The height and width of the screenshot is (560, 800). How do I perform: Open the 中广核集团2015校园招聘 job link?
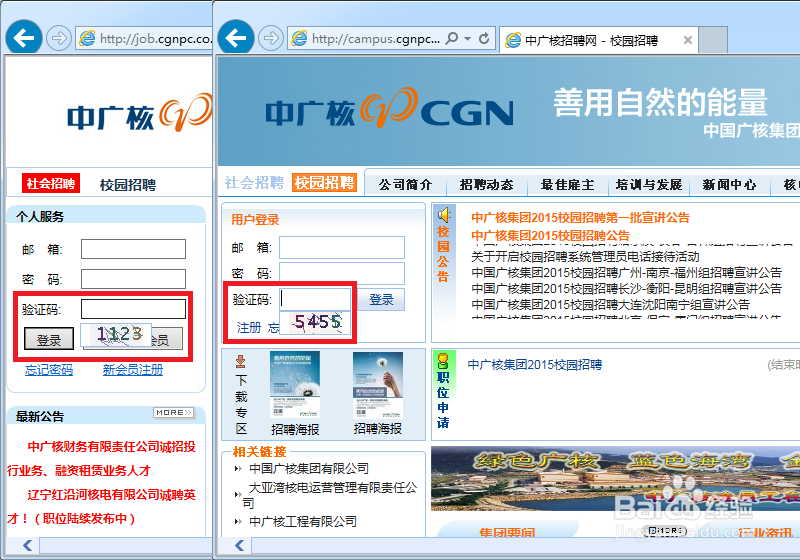535,365
